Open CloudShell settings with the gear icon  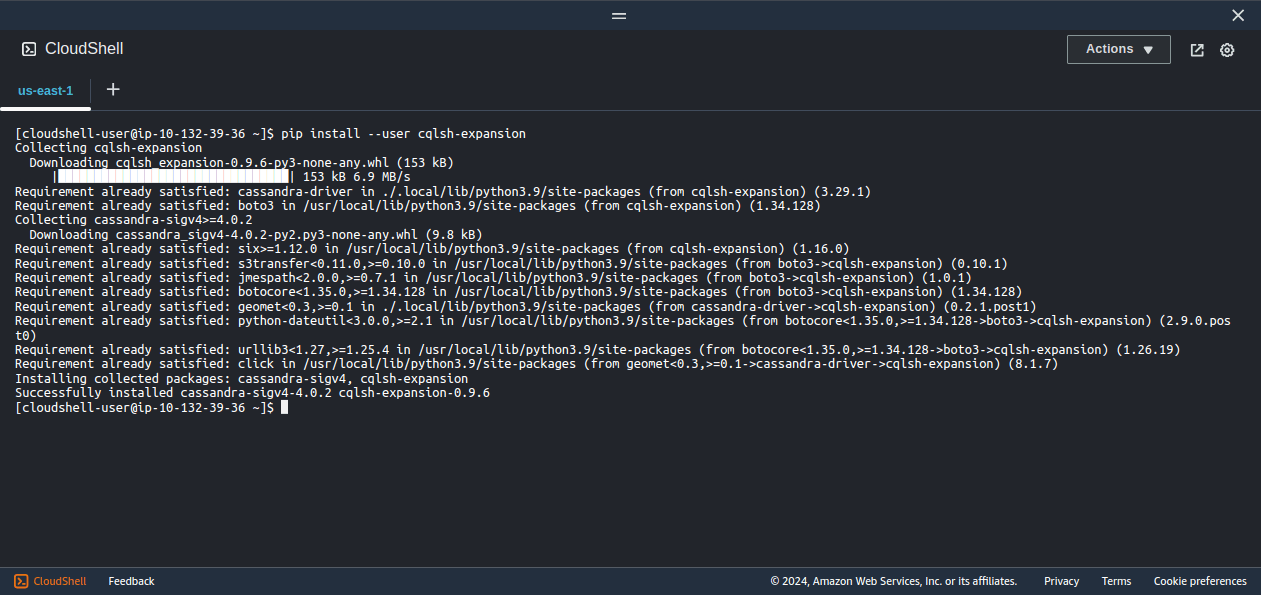click(x=1227, y=49)
